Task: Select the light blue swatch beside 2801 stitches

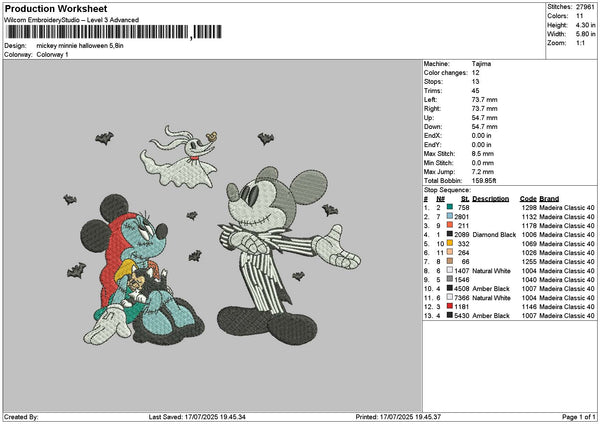Action: (x=450, y=217)
